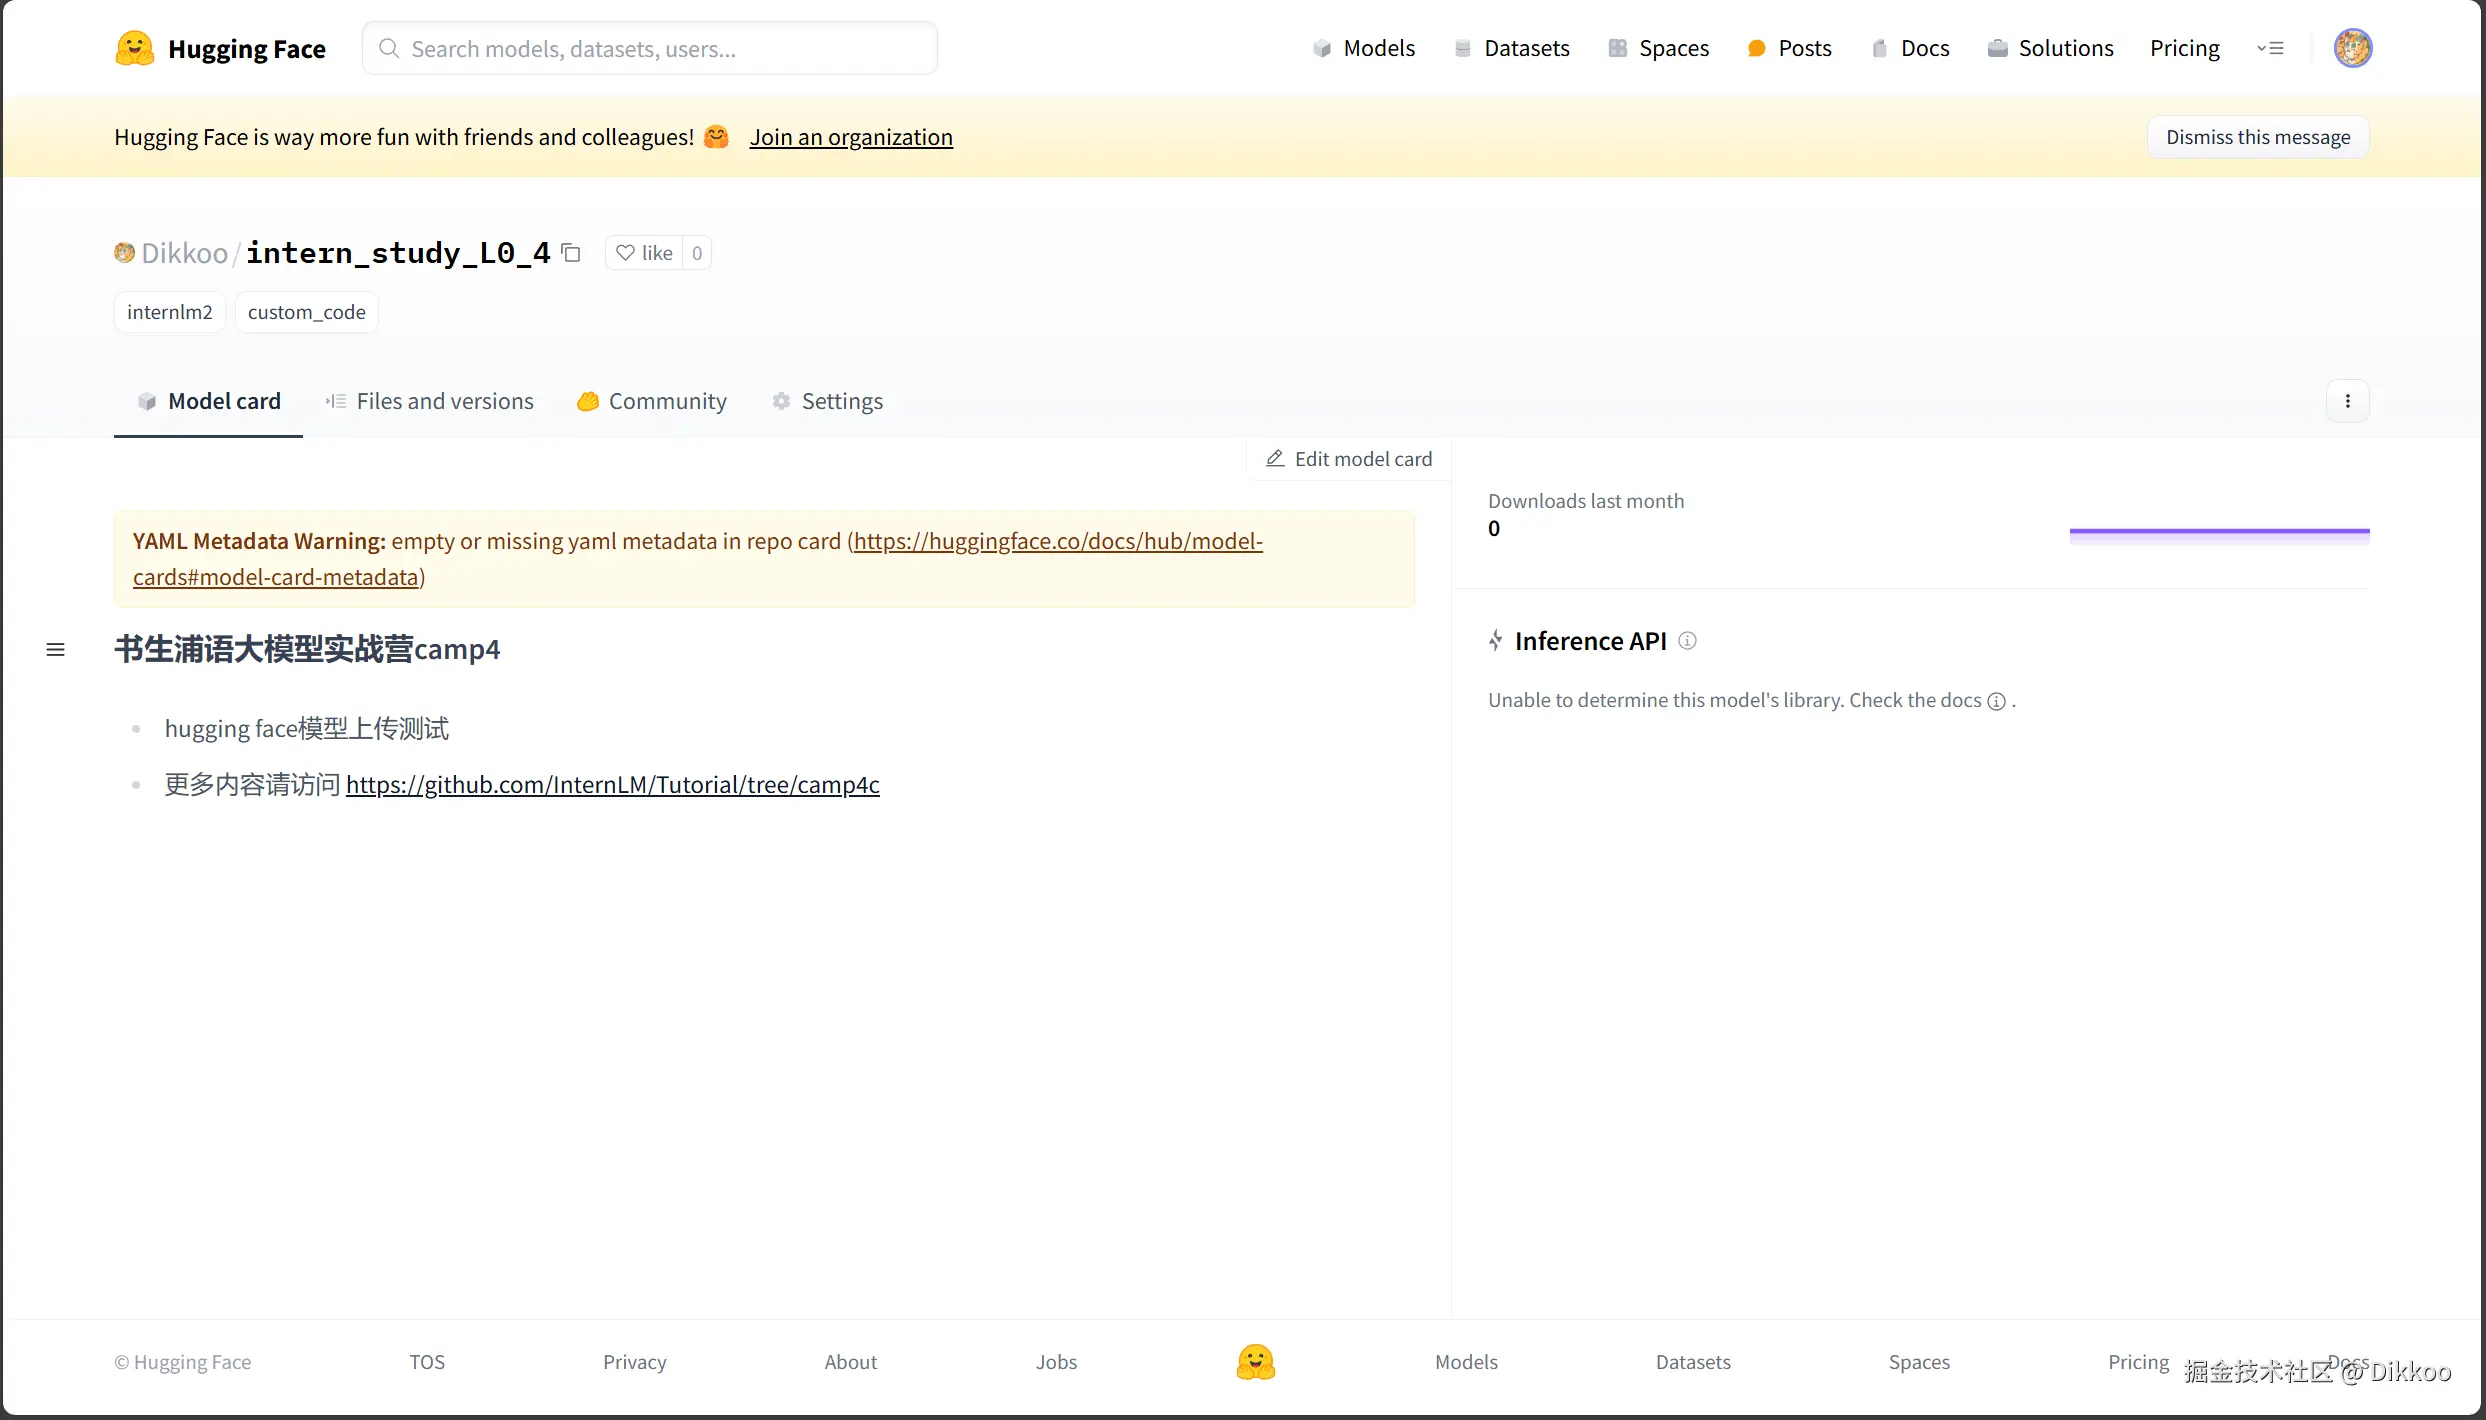This screenshot has height=1420, width=2486.
Task: Go to the Settings tab
Action: pyautogui.click(x=828, y=401)
